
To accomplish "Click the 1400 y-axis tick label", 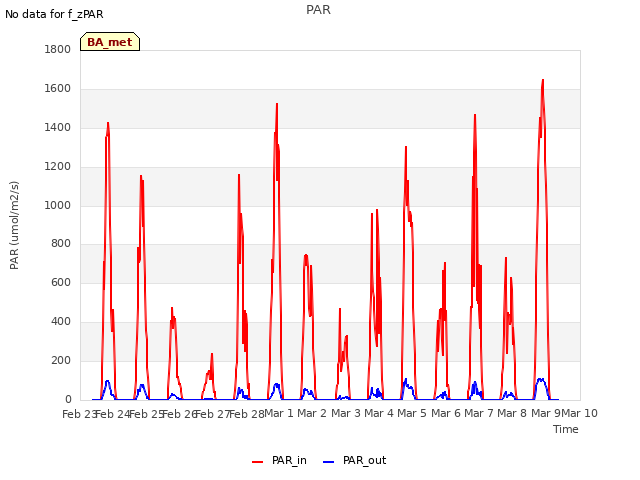I will coord(58,127).
